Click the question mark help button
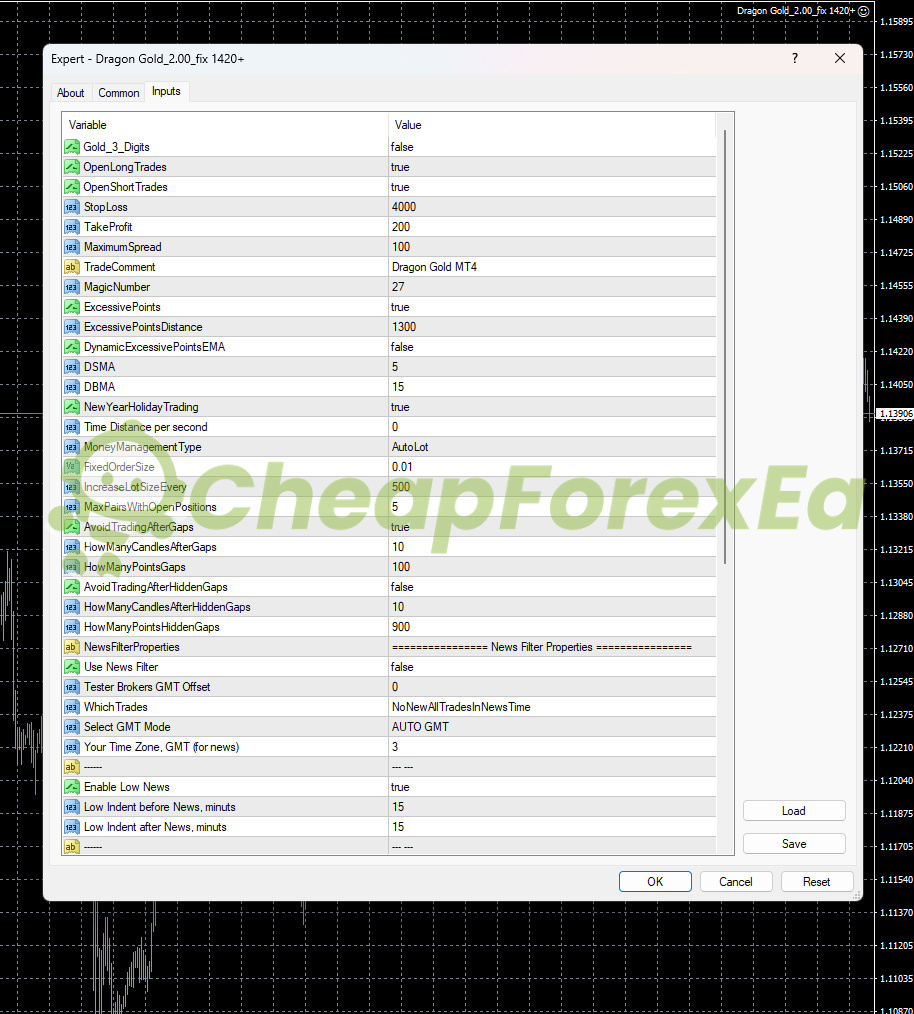Viewport: 914px width, 1014px height. [795, 59]
